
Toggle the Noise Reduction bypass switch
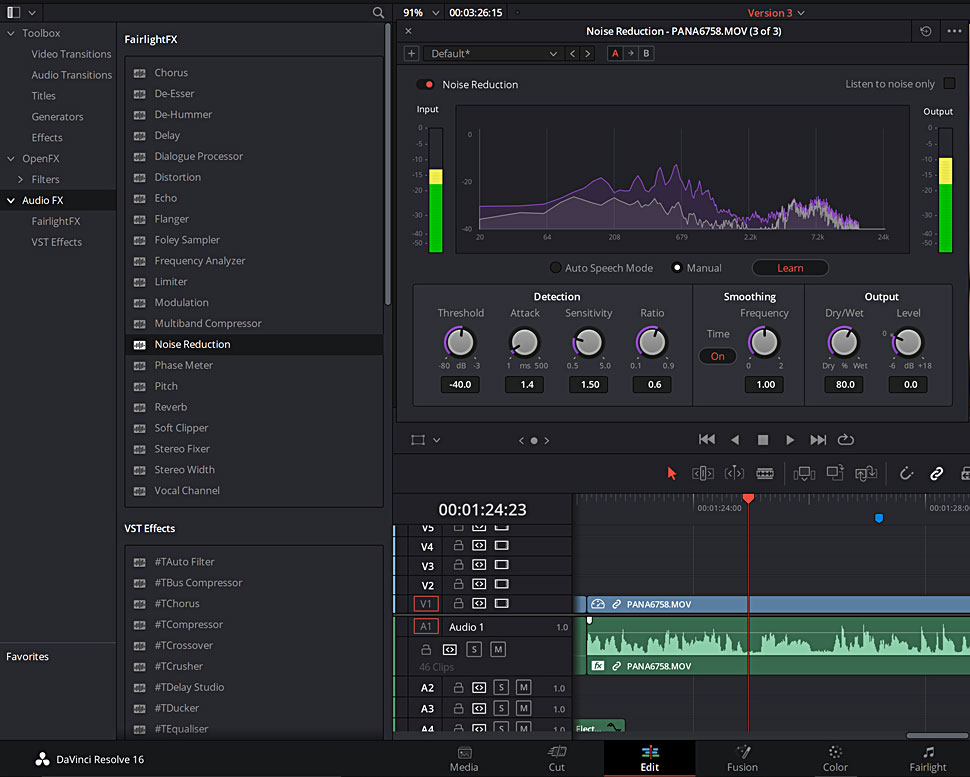(425, 84)
